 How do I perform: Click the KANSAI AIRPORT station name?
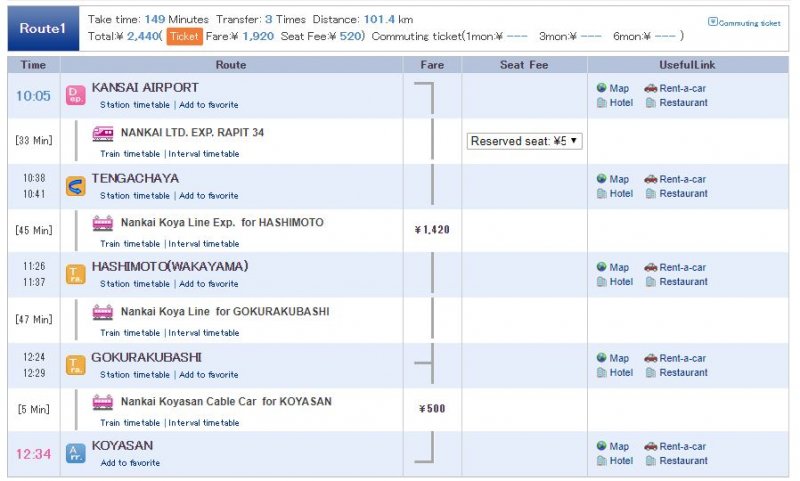[145, 87]
